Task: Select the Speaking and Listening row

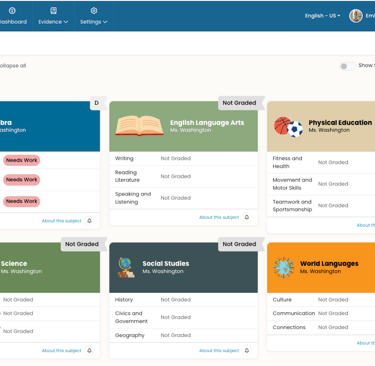Action: pyautogui.click(x=183, y=198)
